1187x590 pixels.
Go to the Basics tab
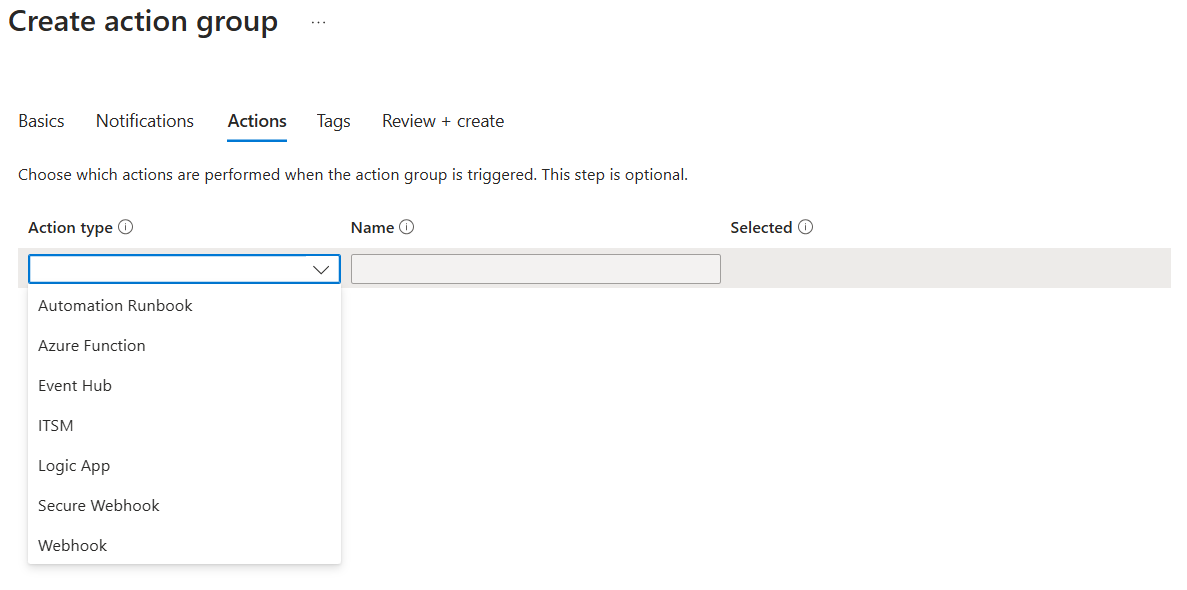tap(41, 121)
